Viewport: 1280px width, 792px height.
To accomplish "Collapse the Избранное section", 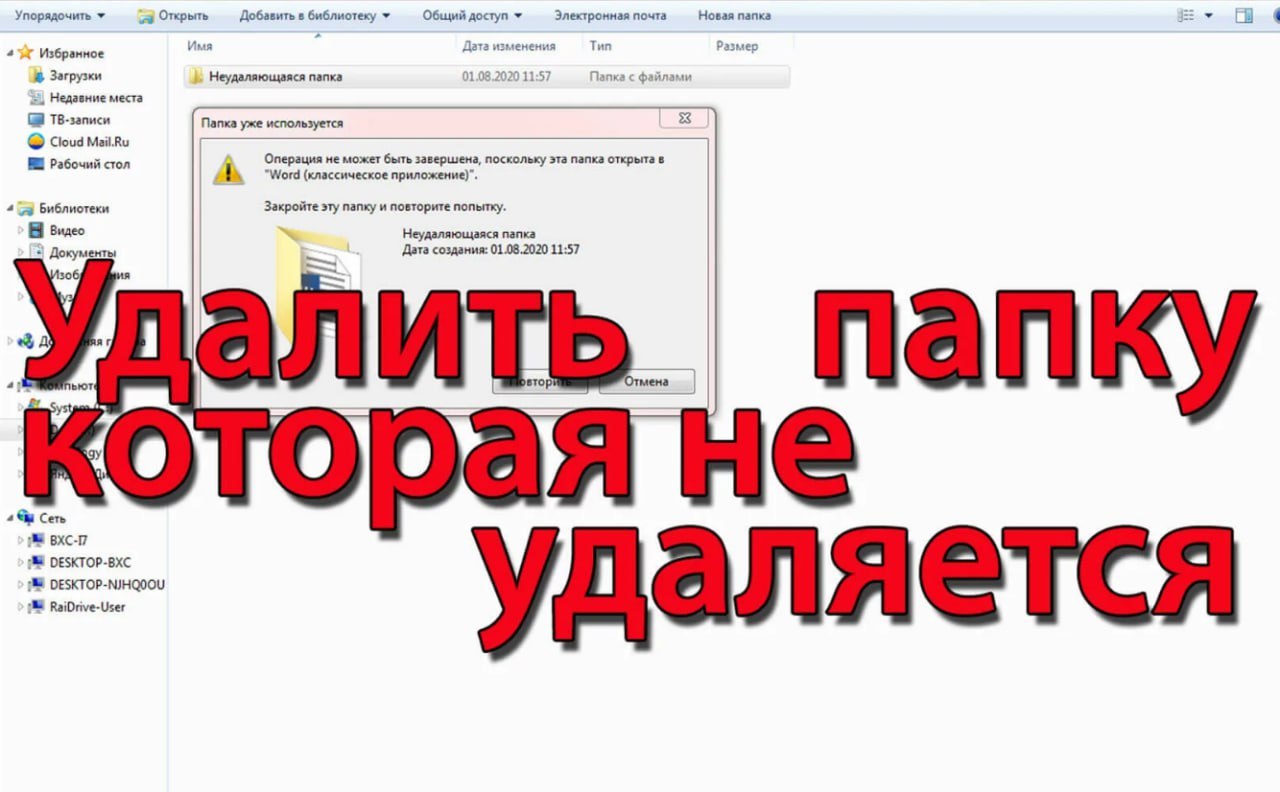I will click(x=10, y=53).
